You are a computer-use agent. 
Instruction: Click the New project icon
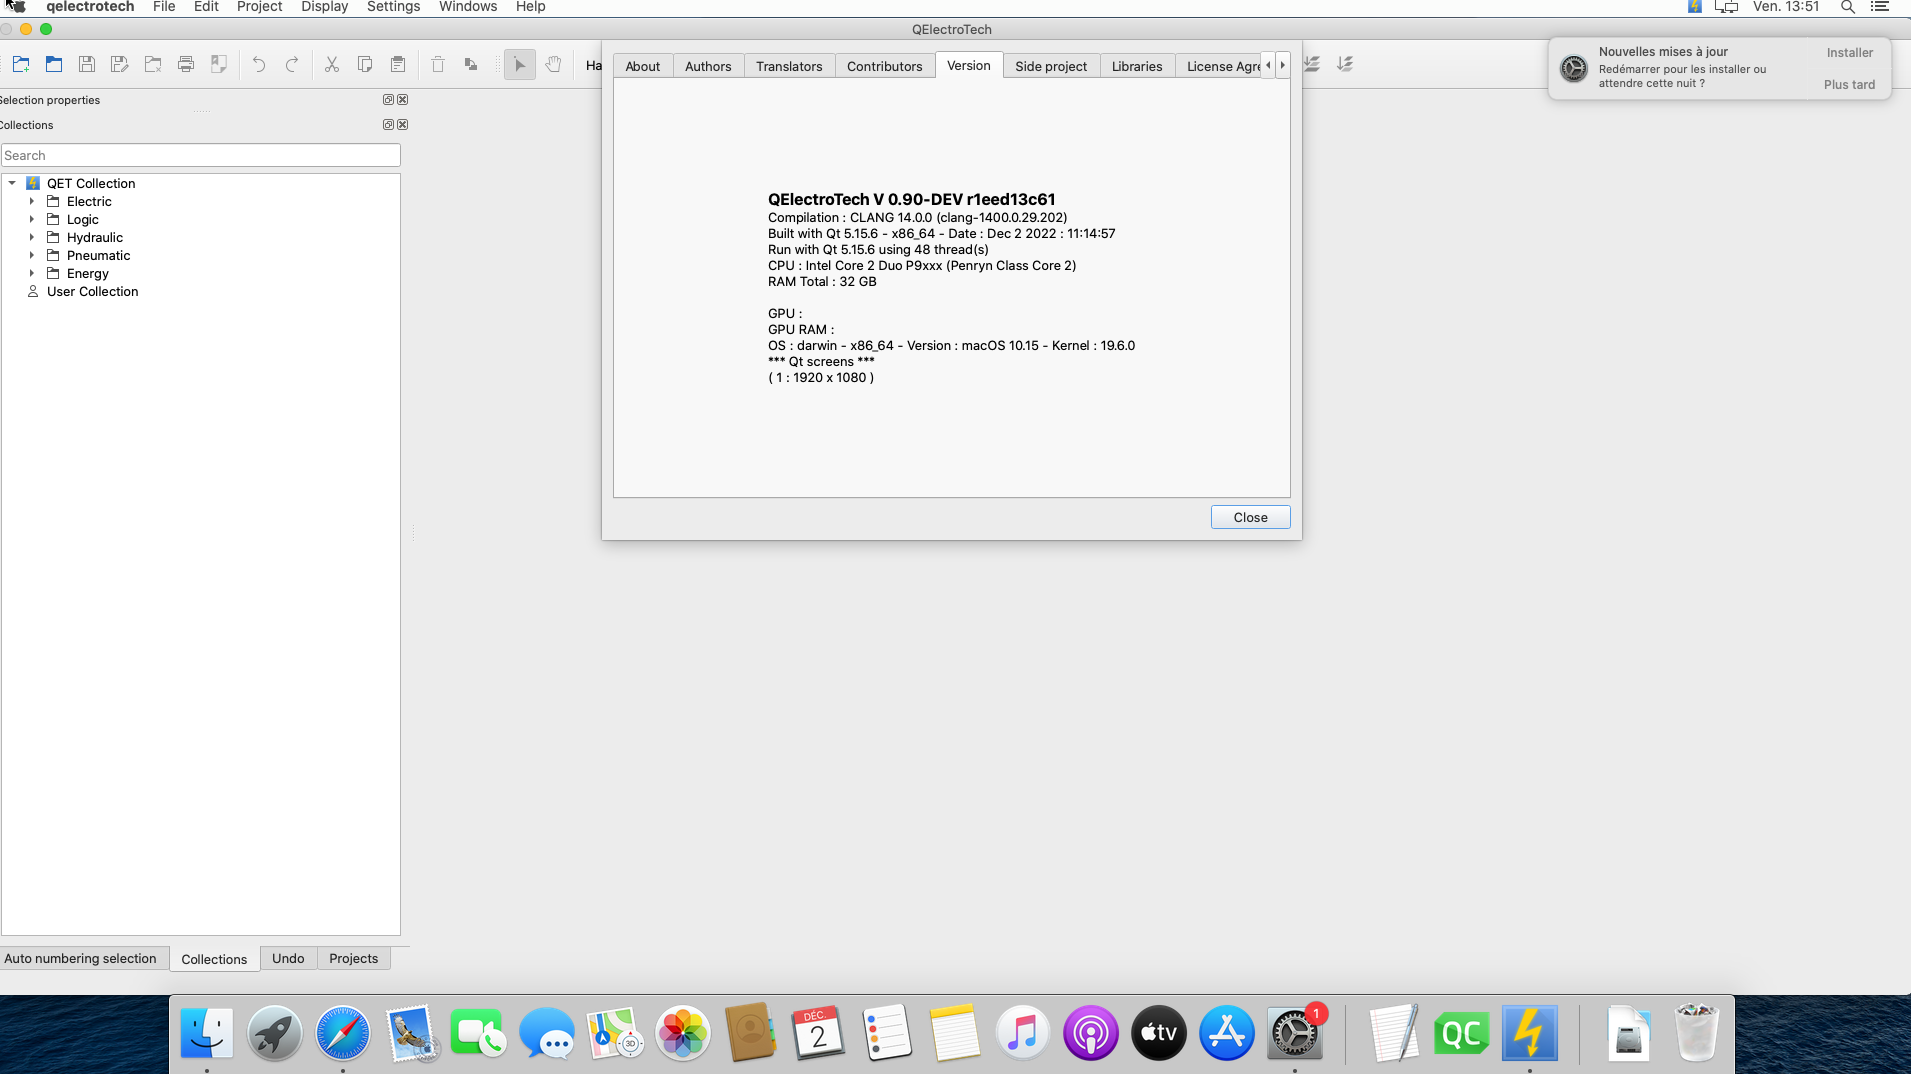tap(21, 65)
